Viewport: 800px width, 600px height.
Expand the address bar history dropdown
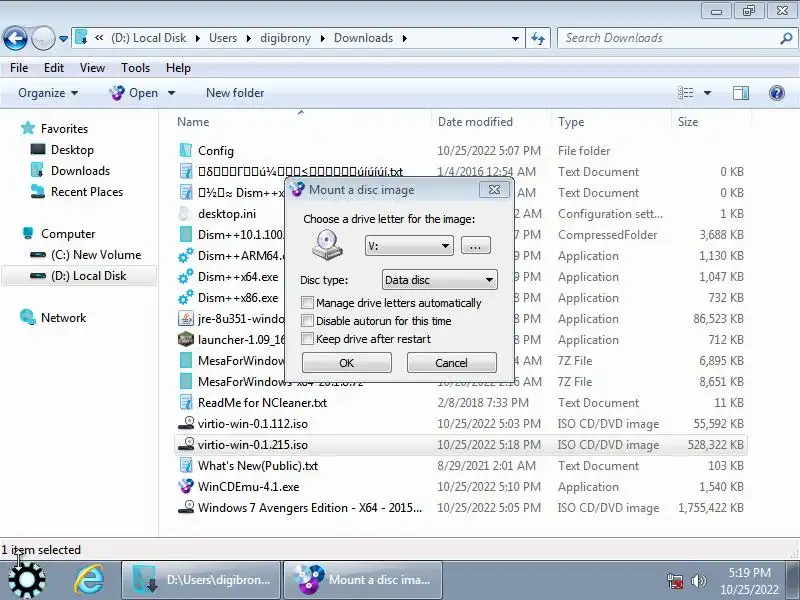[x=515, y=38]
